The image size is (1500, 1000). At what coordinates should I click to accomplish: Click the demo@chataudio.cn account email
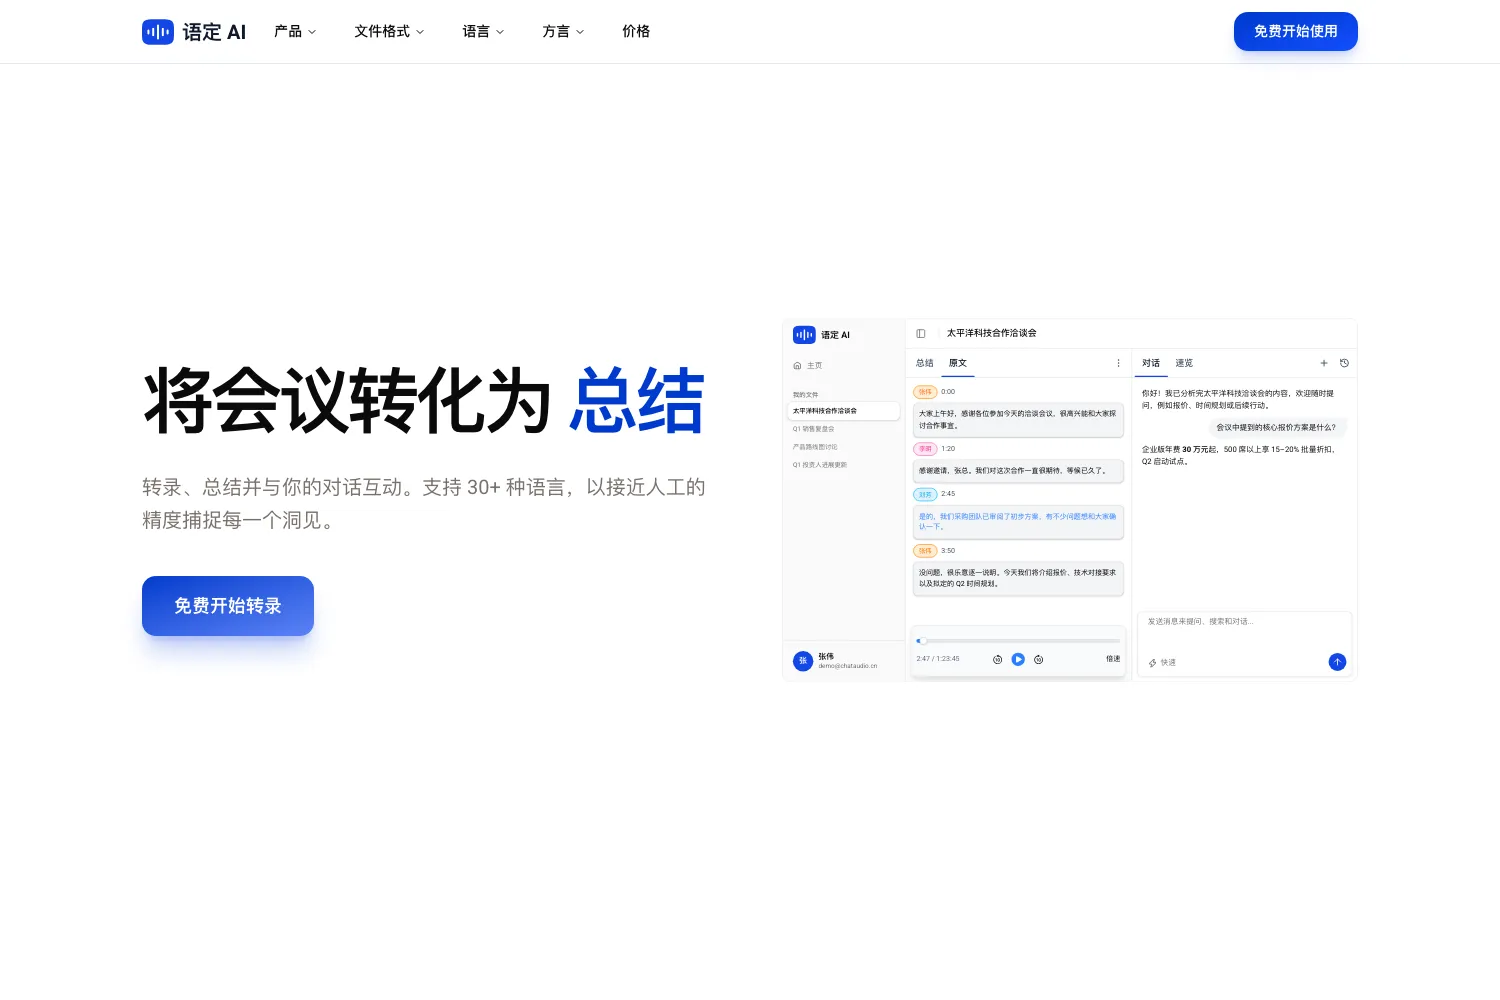click(848, 666)
